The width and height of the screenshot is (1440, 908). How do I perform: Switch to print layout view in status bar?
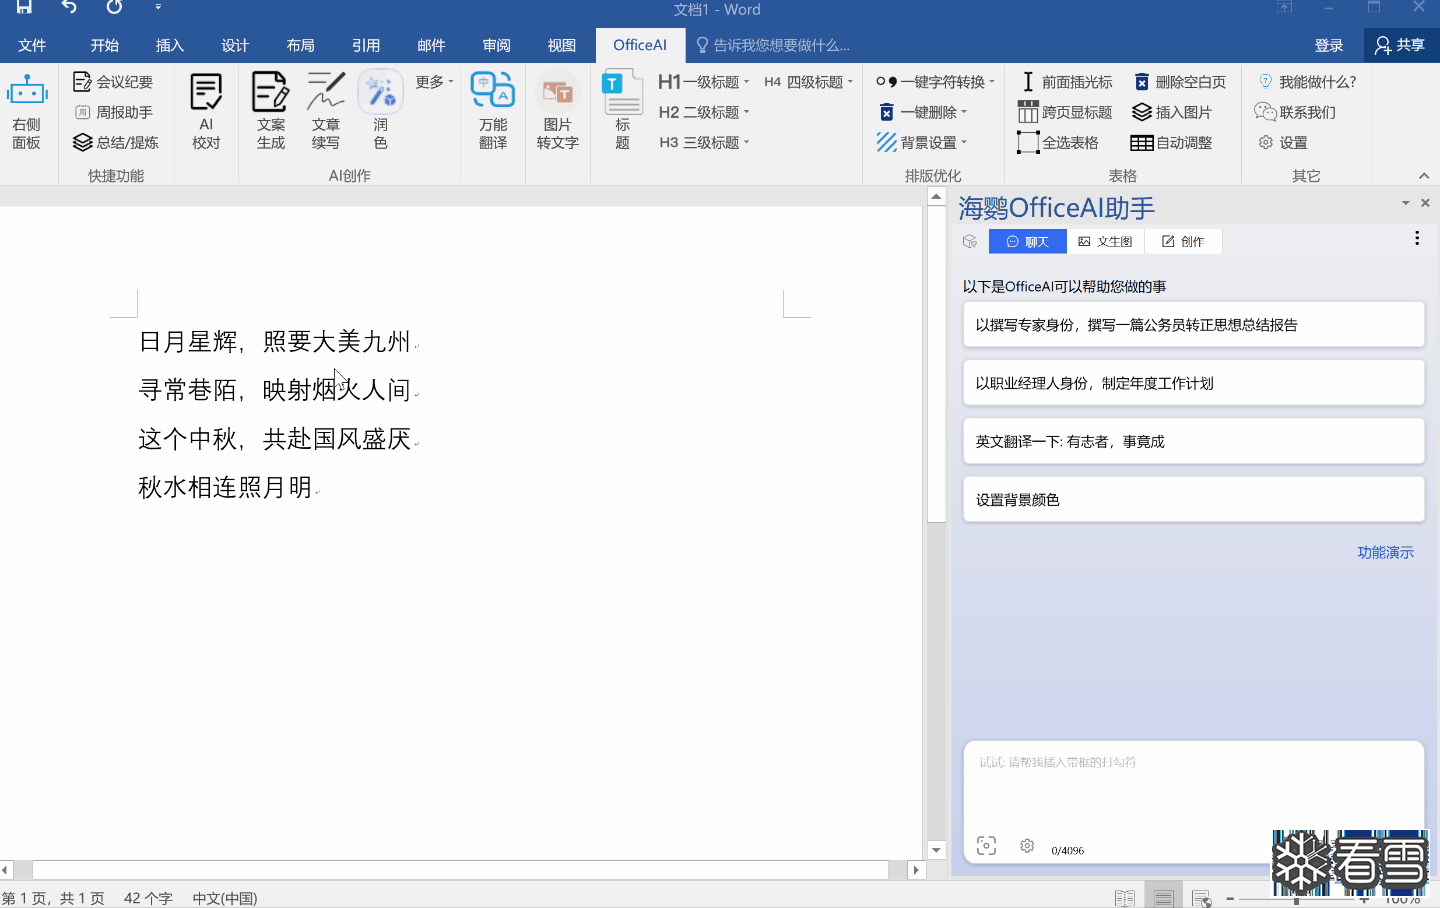tap(1163, 898)
